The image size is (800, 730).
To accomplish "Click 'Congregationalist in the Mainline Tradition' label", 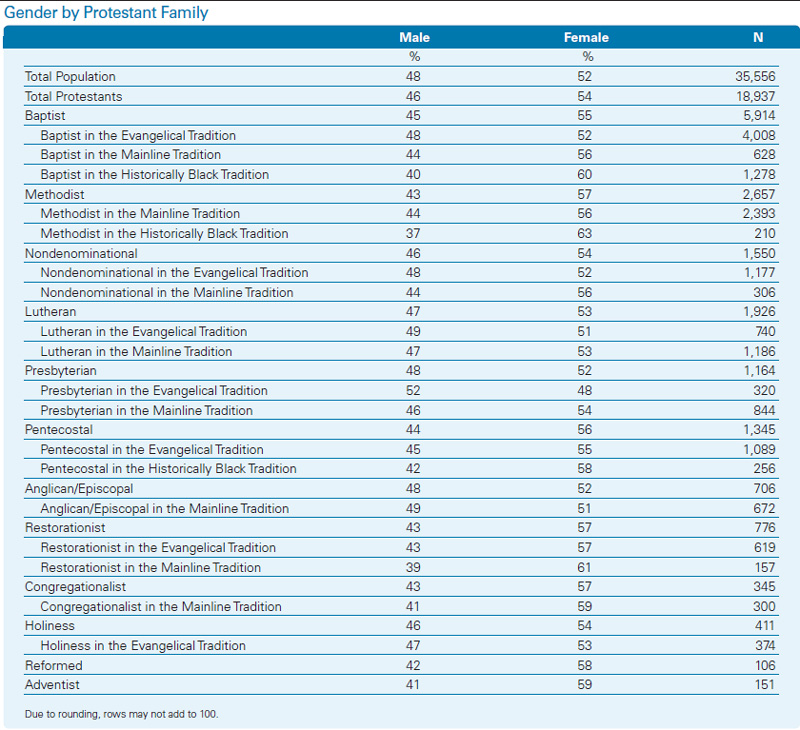I will coord(161,607).
